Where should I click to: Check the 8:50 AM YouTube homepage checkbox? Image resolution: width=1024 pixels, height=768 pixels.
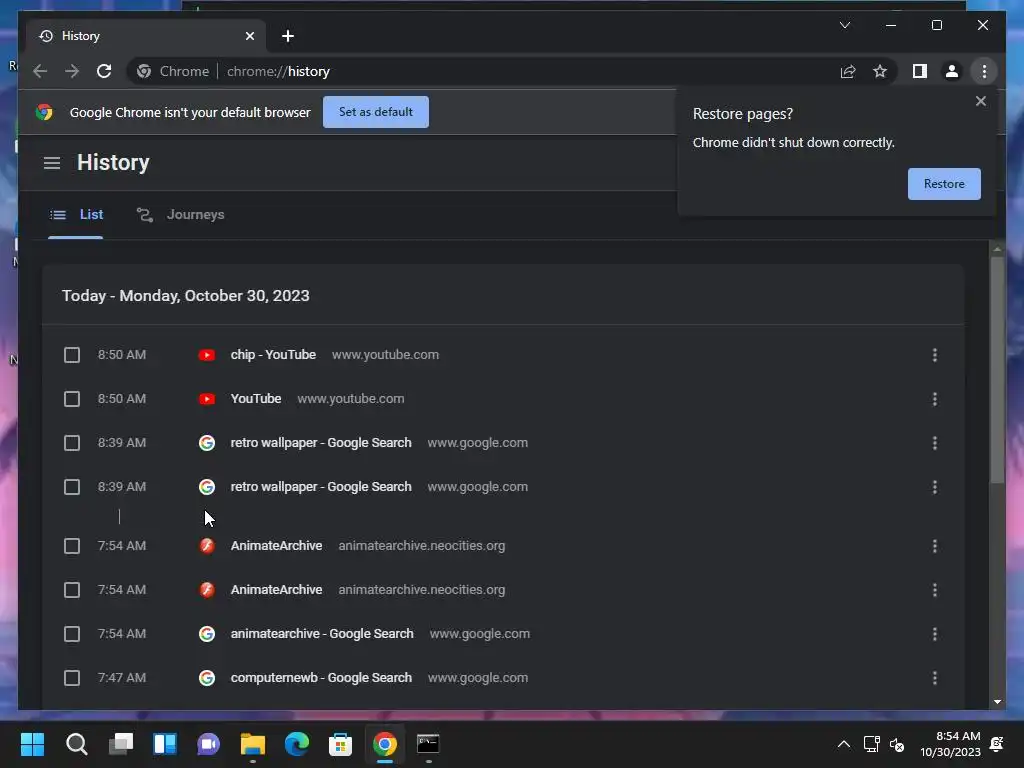72,398
